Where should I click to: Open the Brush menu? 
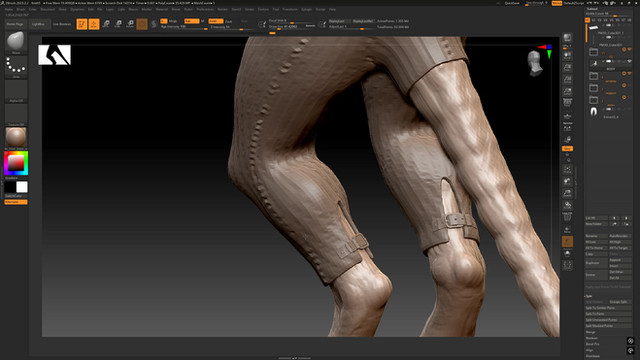(21, 9)
